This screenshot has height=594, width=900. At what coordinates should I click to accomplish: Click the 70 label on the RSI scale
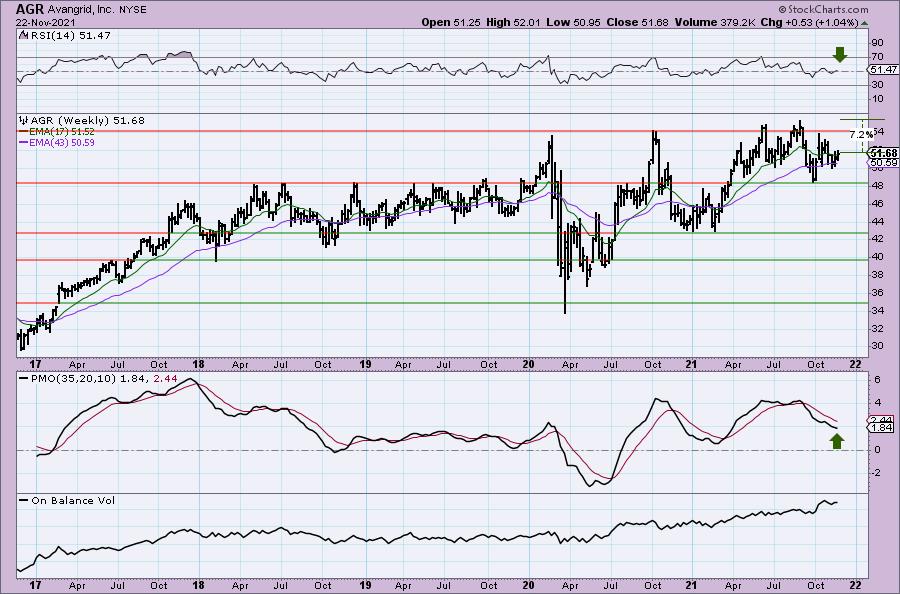click(877, 57)
